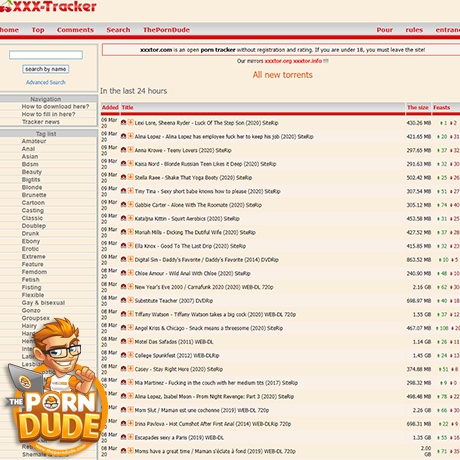
Task: Select the Casting tag
Action: click(33, 210)
